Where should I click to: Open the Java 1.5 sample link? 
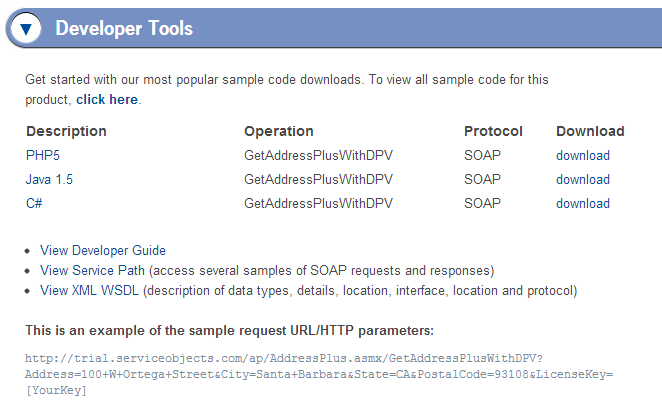49,179
